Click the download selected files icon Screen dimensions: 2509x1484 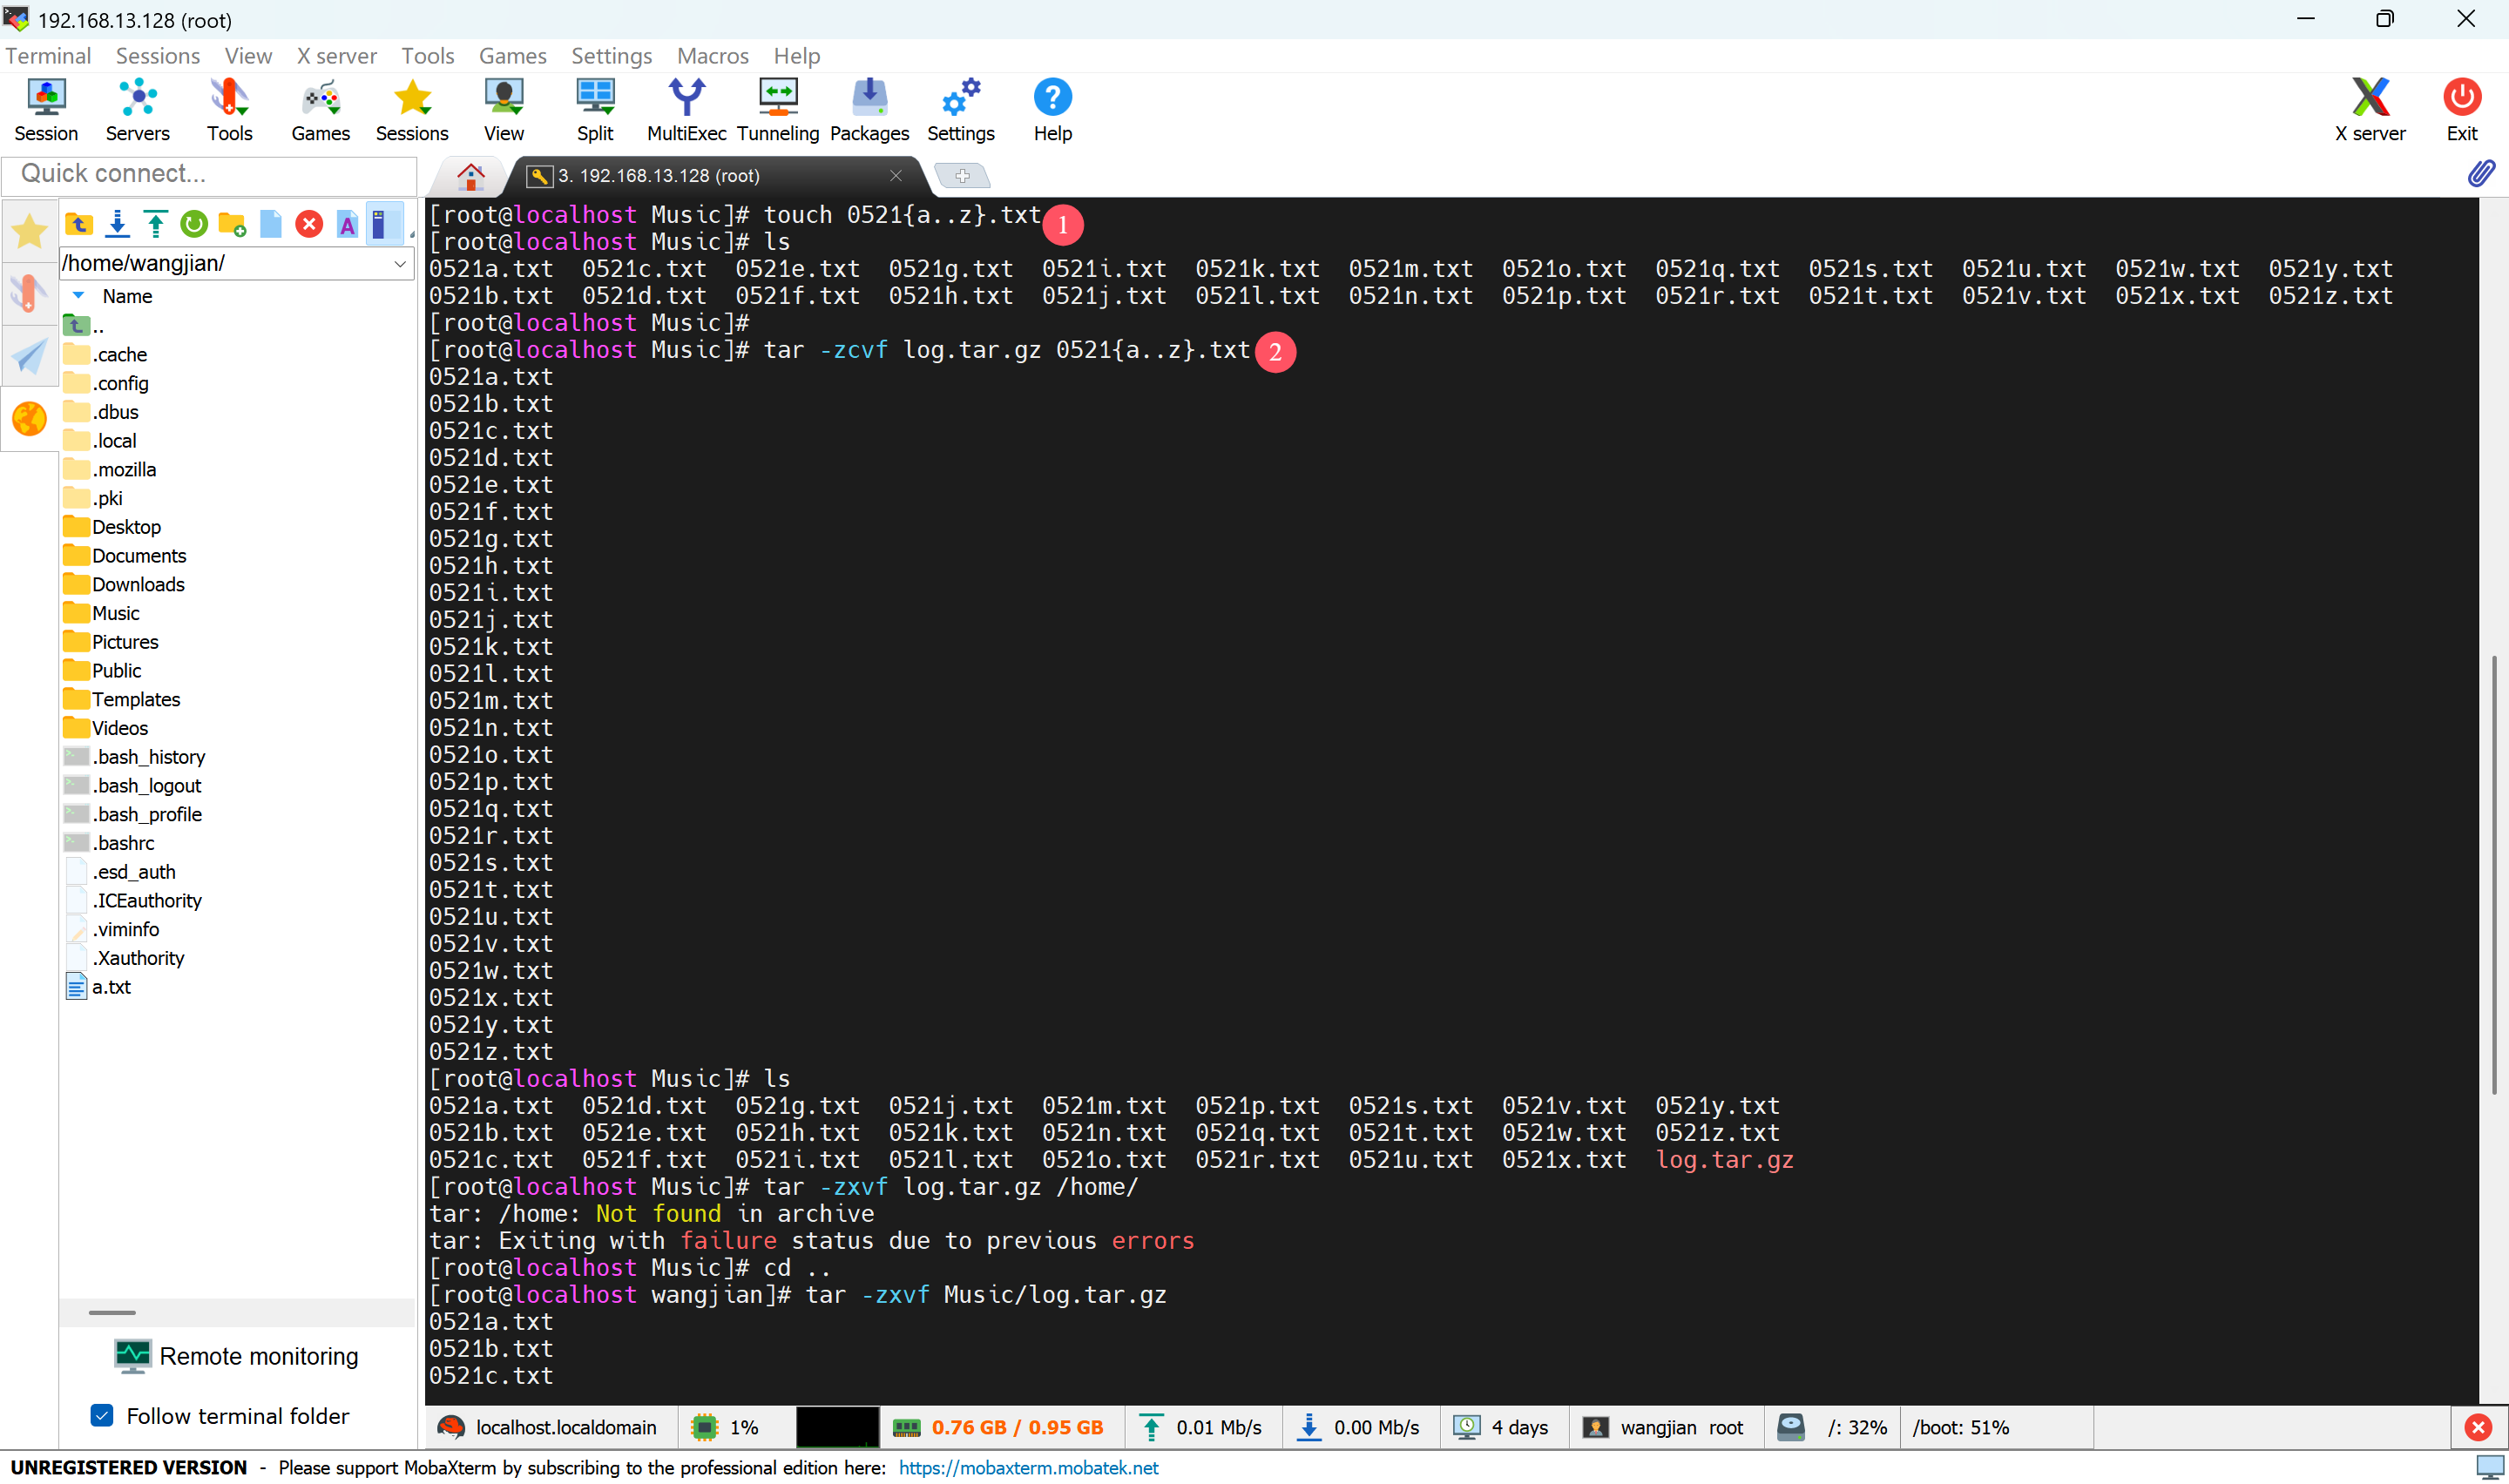tap(117, 224)
